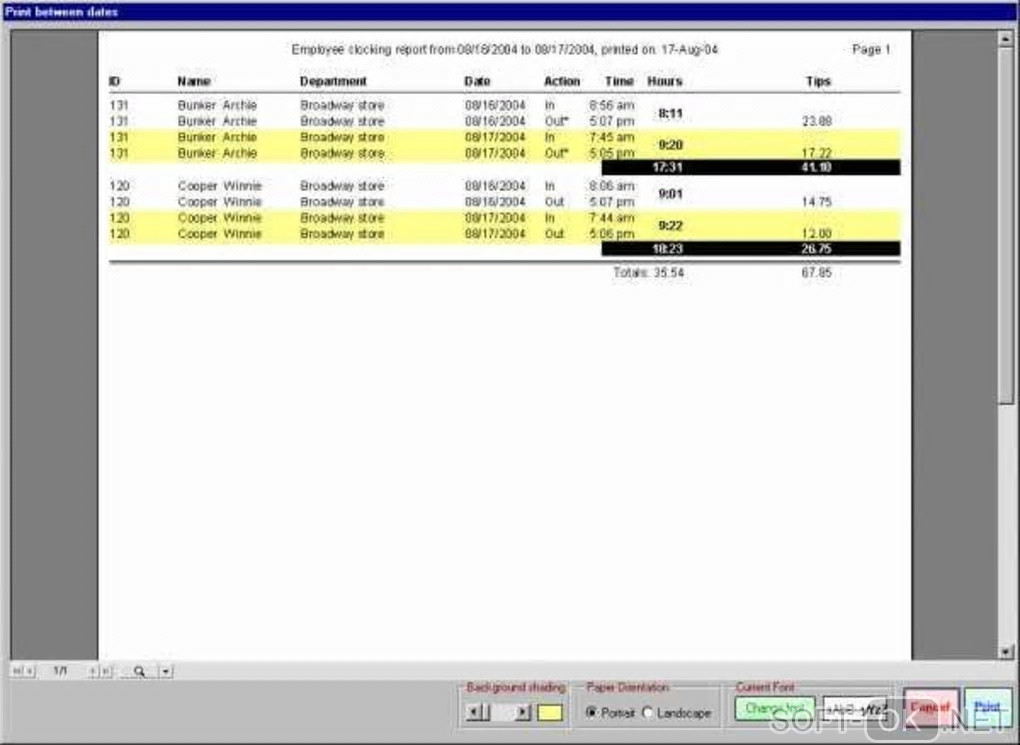Click the Tips column header

[x=818, y=81]
